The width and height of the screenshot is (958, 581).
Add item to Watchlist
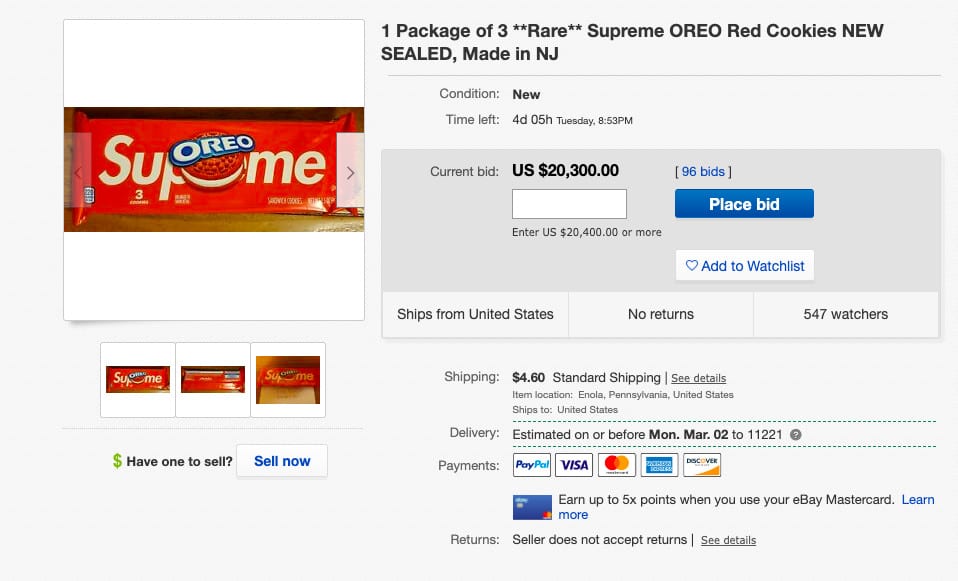coord(745,266)
